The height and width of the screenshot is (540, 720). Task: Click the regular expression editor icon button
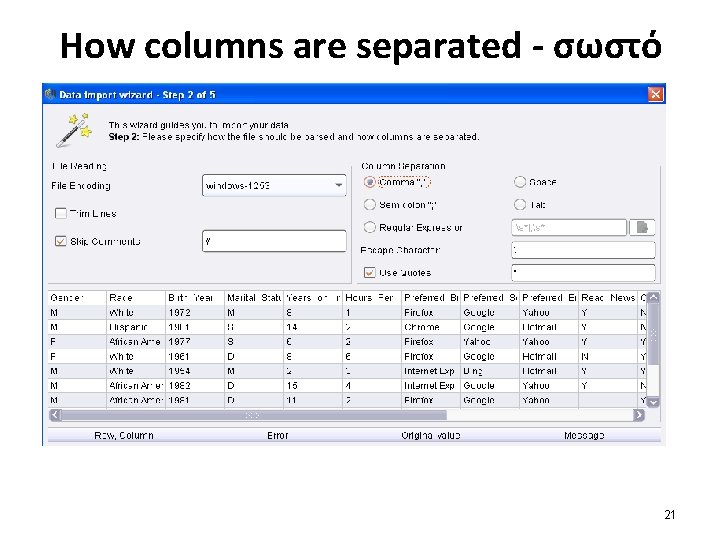point(641,227)
